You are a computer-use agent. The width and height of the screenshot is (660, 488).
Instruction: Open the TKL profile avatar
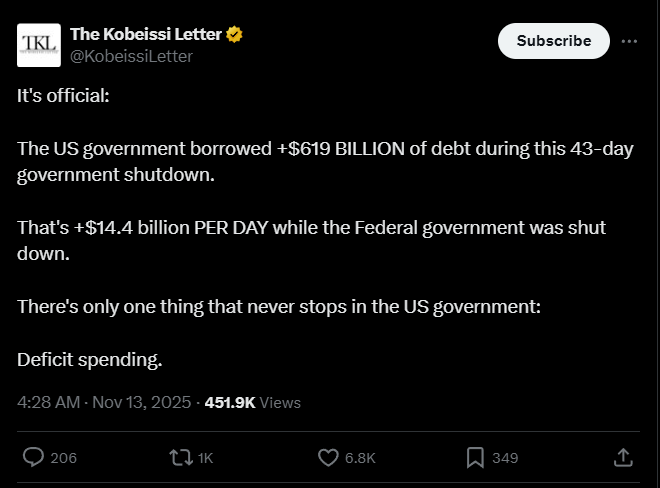(x=38, y=44)
